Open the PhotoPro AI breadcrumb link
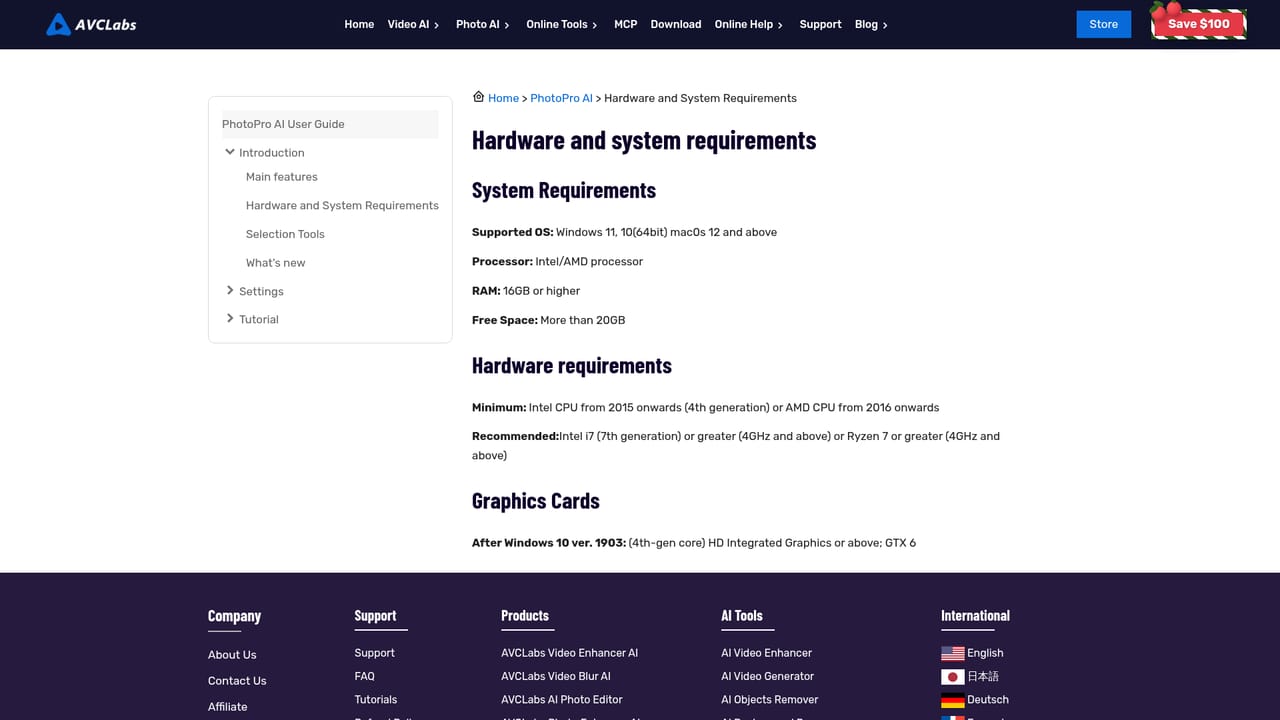 (561, 98)
